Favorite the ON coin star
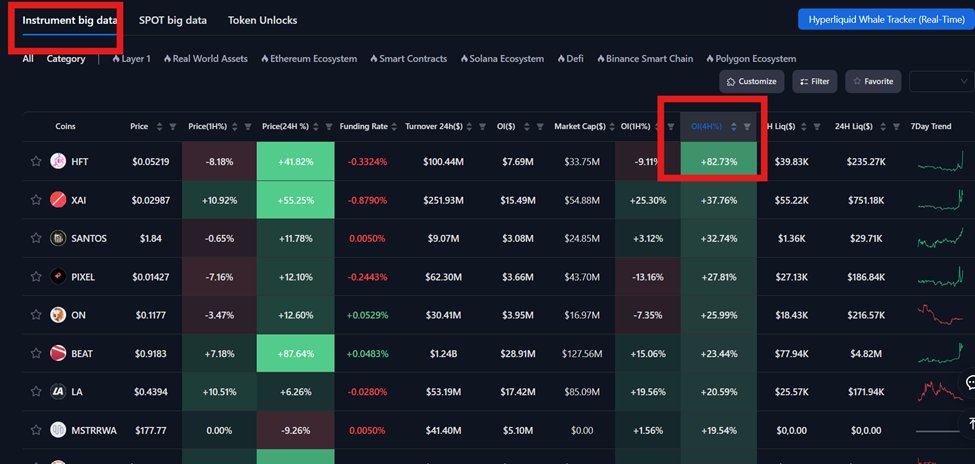 pos(36,315)
